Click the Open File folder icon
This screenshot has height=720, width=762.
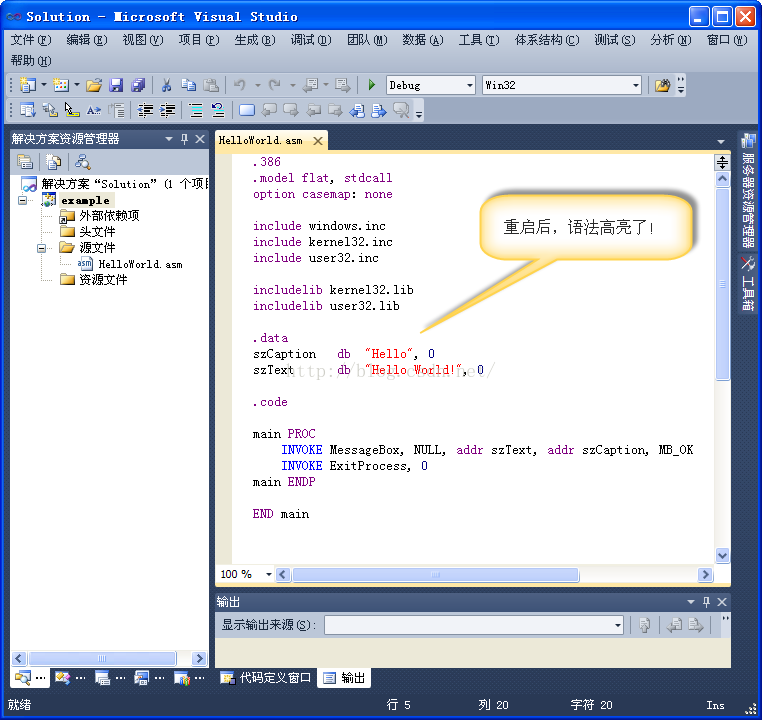[x=94, y=86]
